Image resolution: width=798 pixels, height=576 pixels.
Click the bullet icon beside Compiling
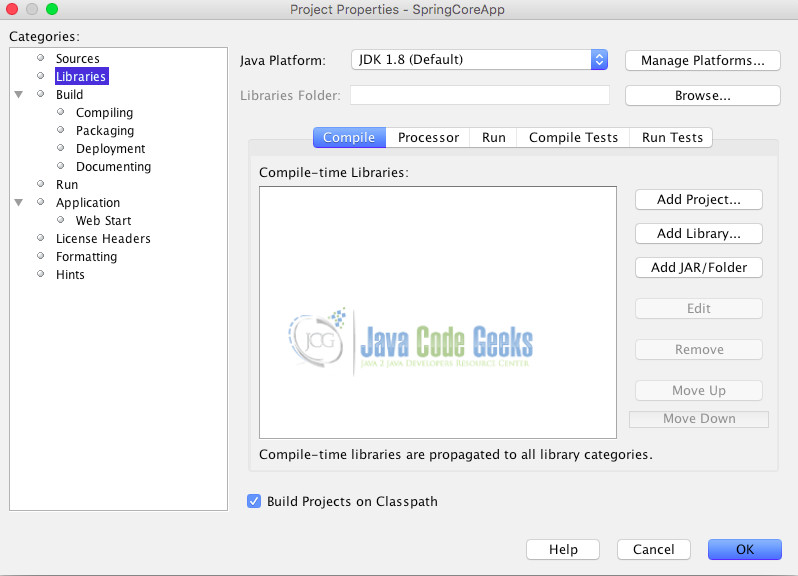pos(61,111)
